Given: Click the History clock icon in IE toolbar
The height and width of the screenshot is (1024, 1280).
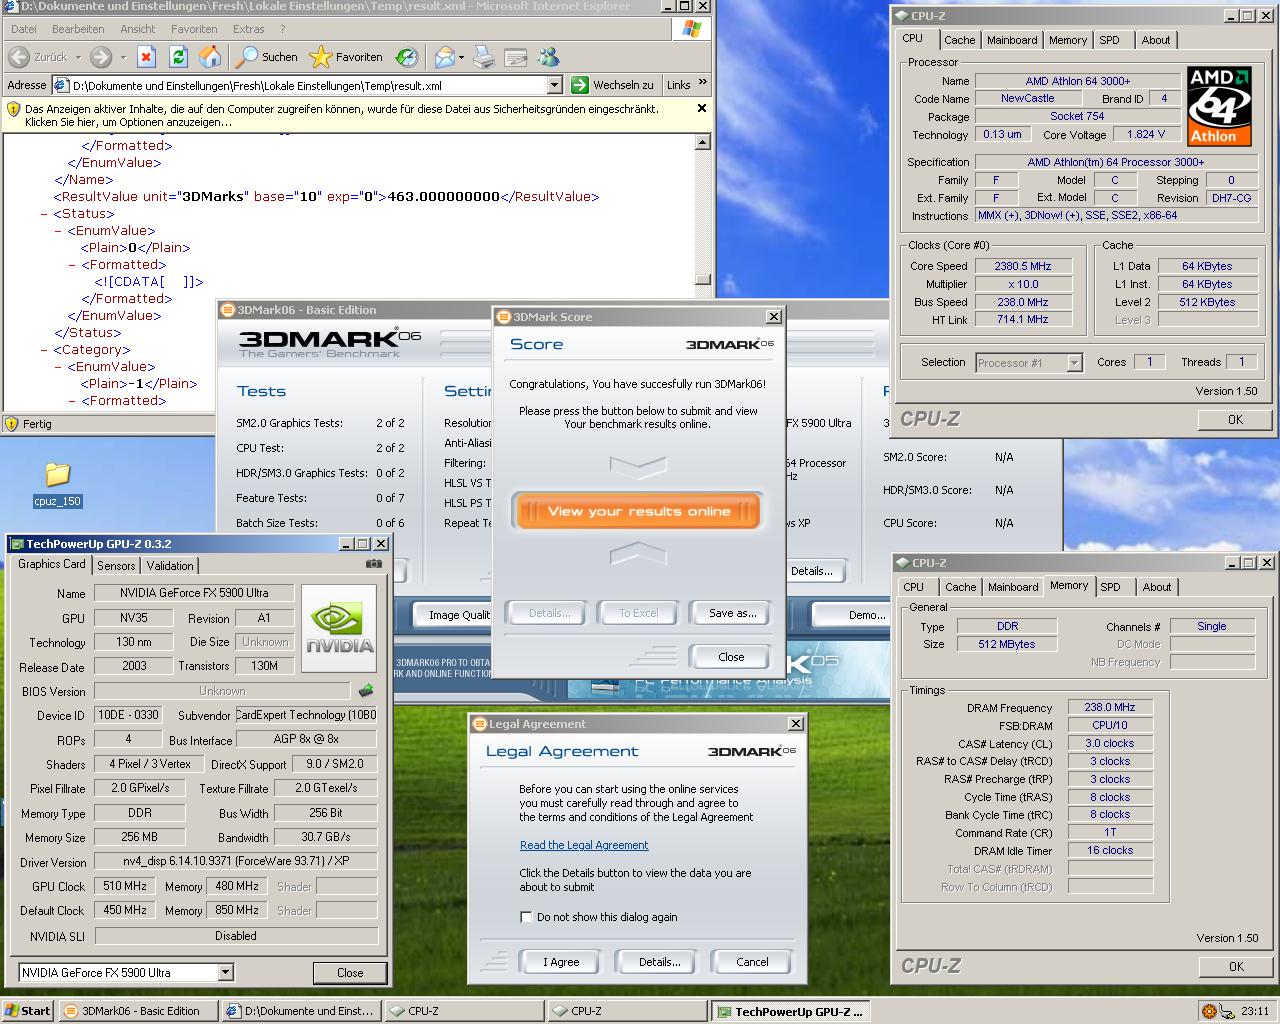Looking at the screenshot, I should (407, 57).
